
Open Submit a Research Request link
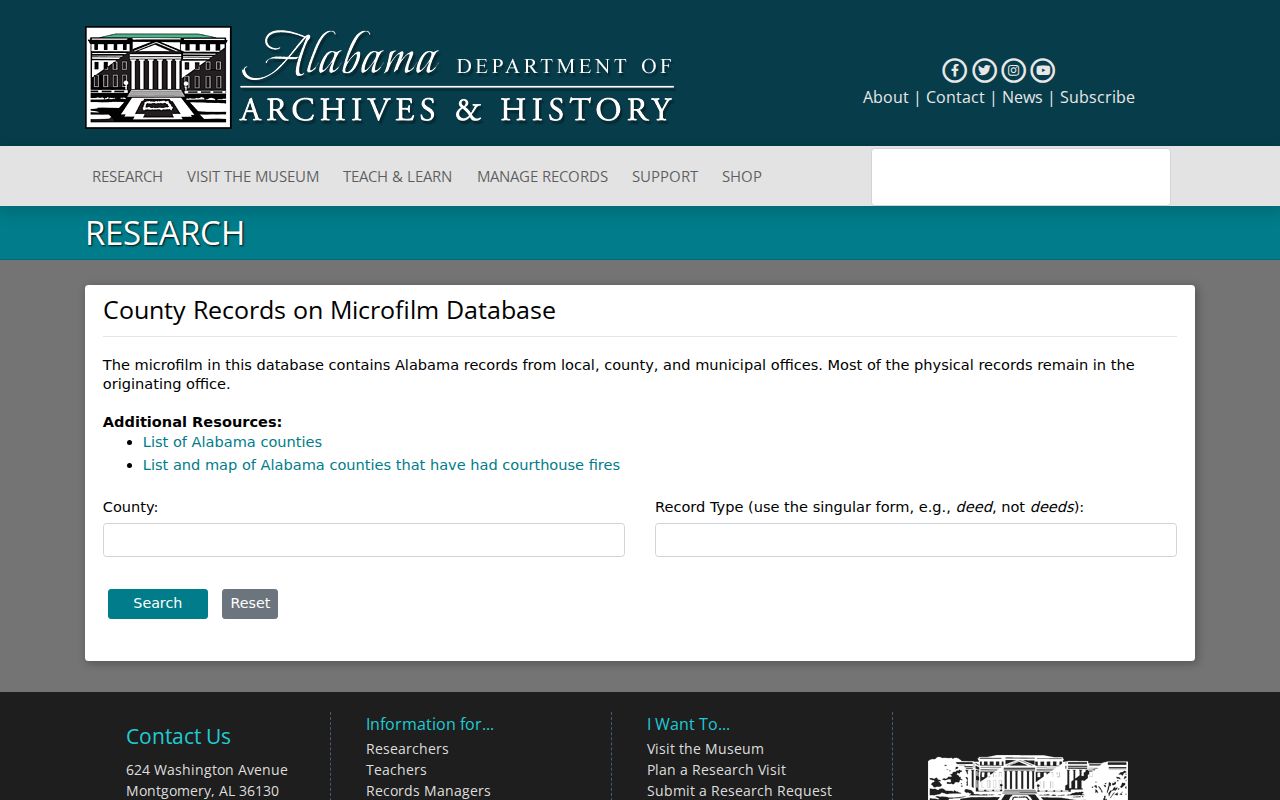739,791
